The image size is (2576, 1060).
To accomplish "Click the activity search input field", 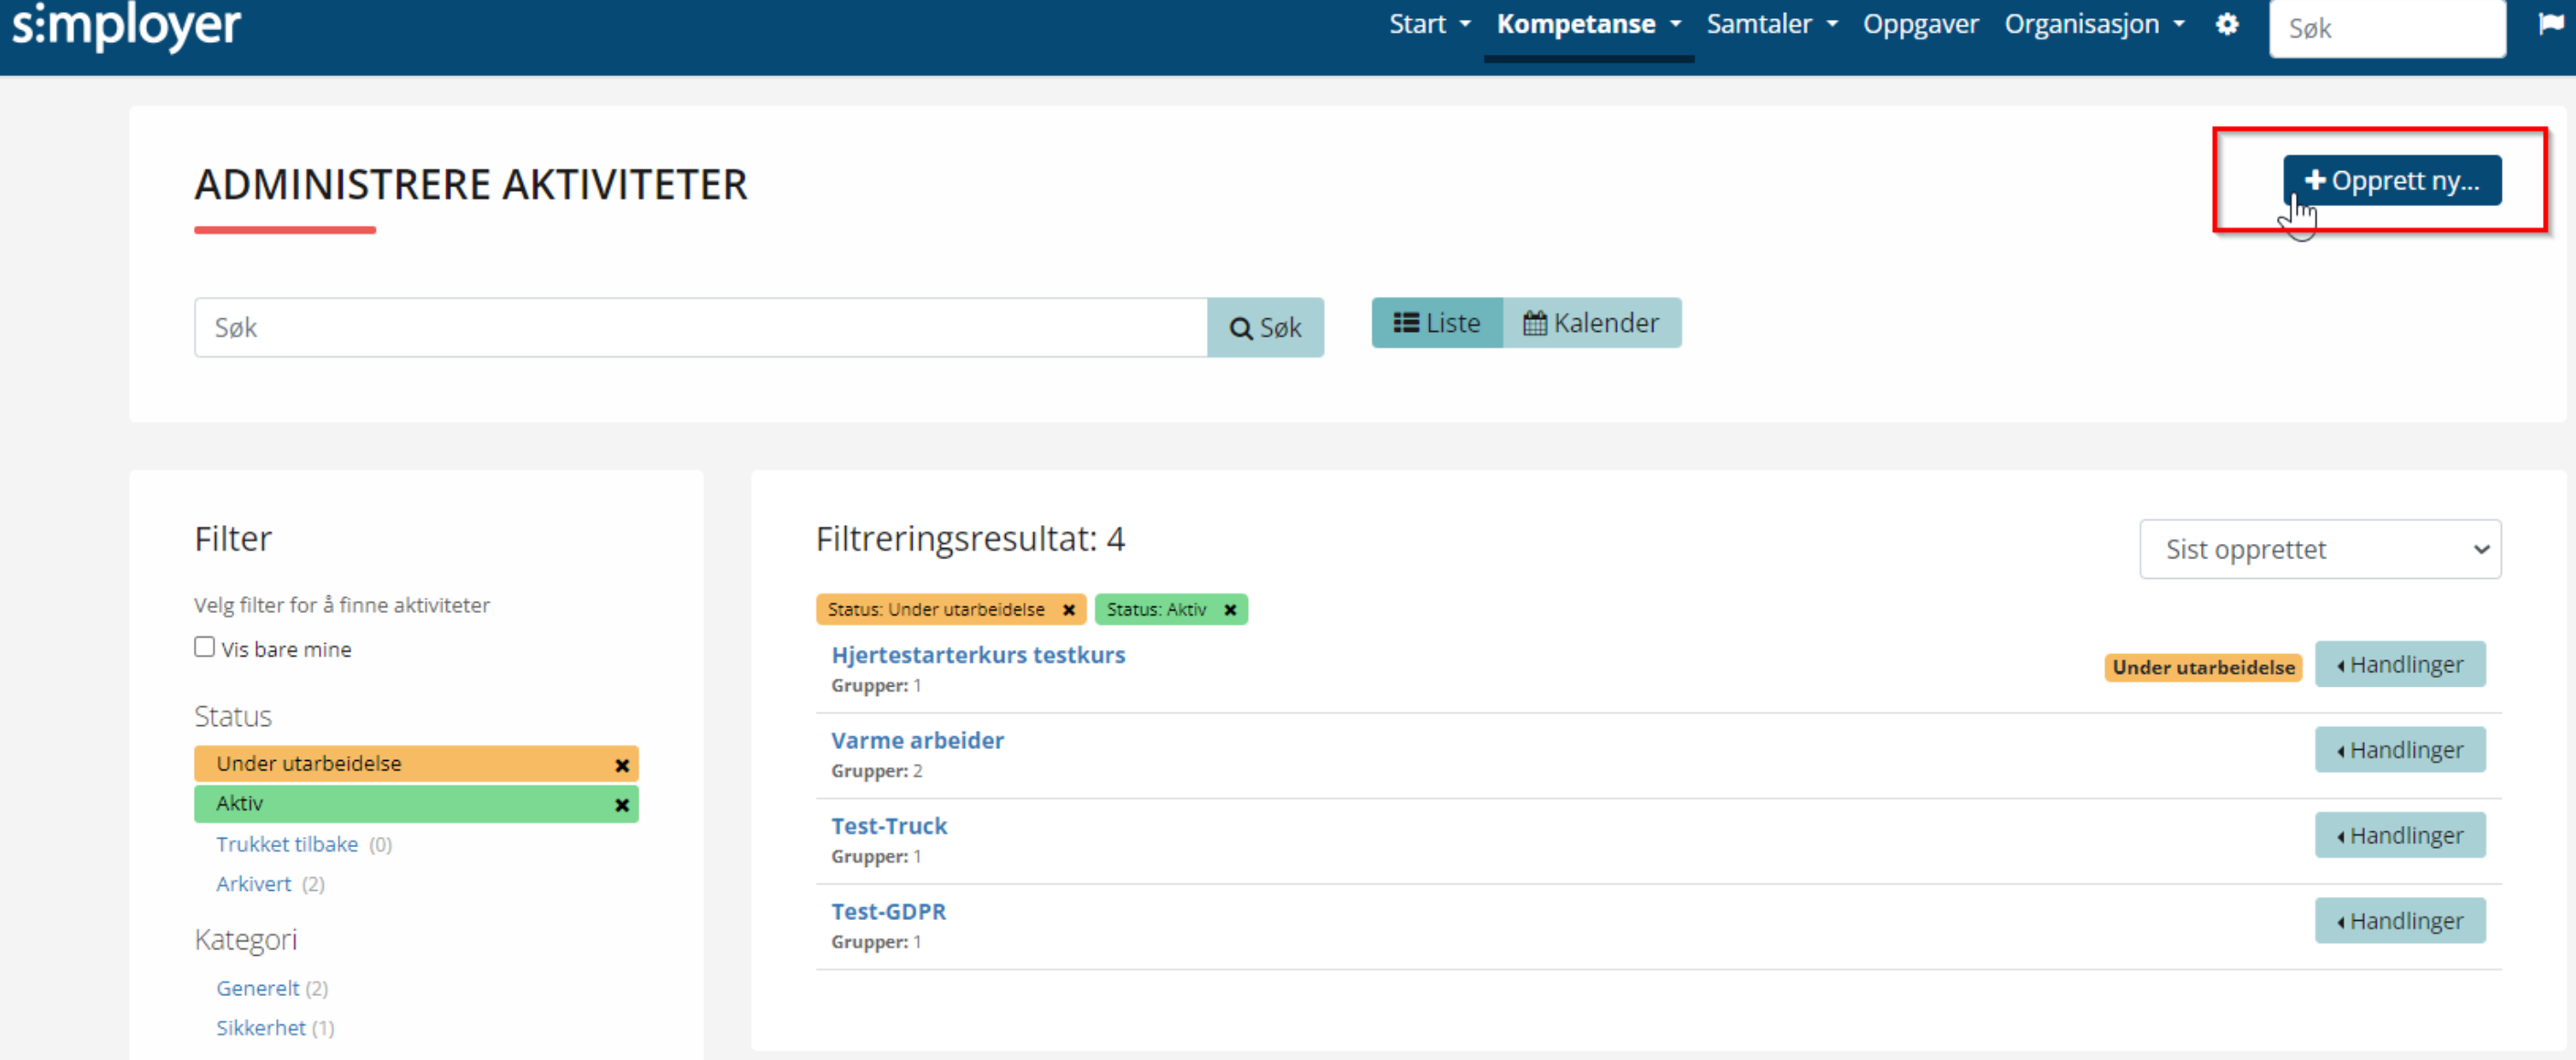I will 701,327.
